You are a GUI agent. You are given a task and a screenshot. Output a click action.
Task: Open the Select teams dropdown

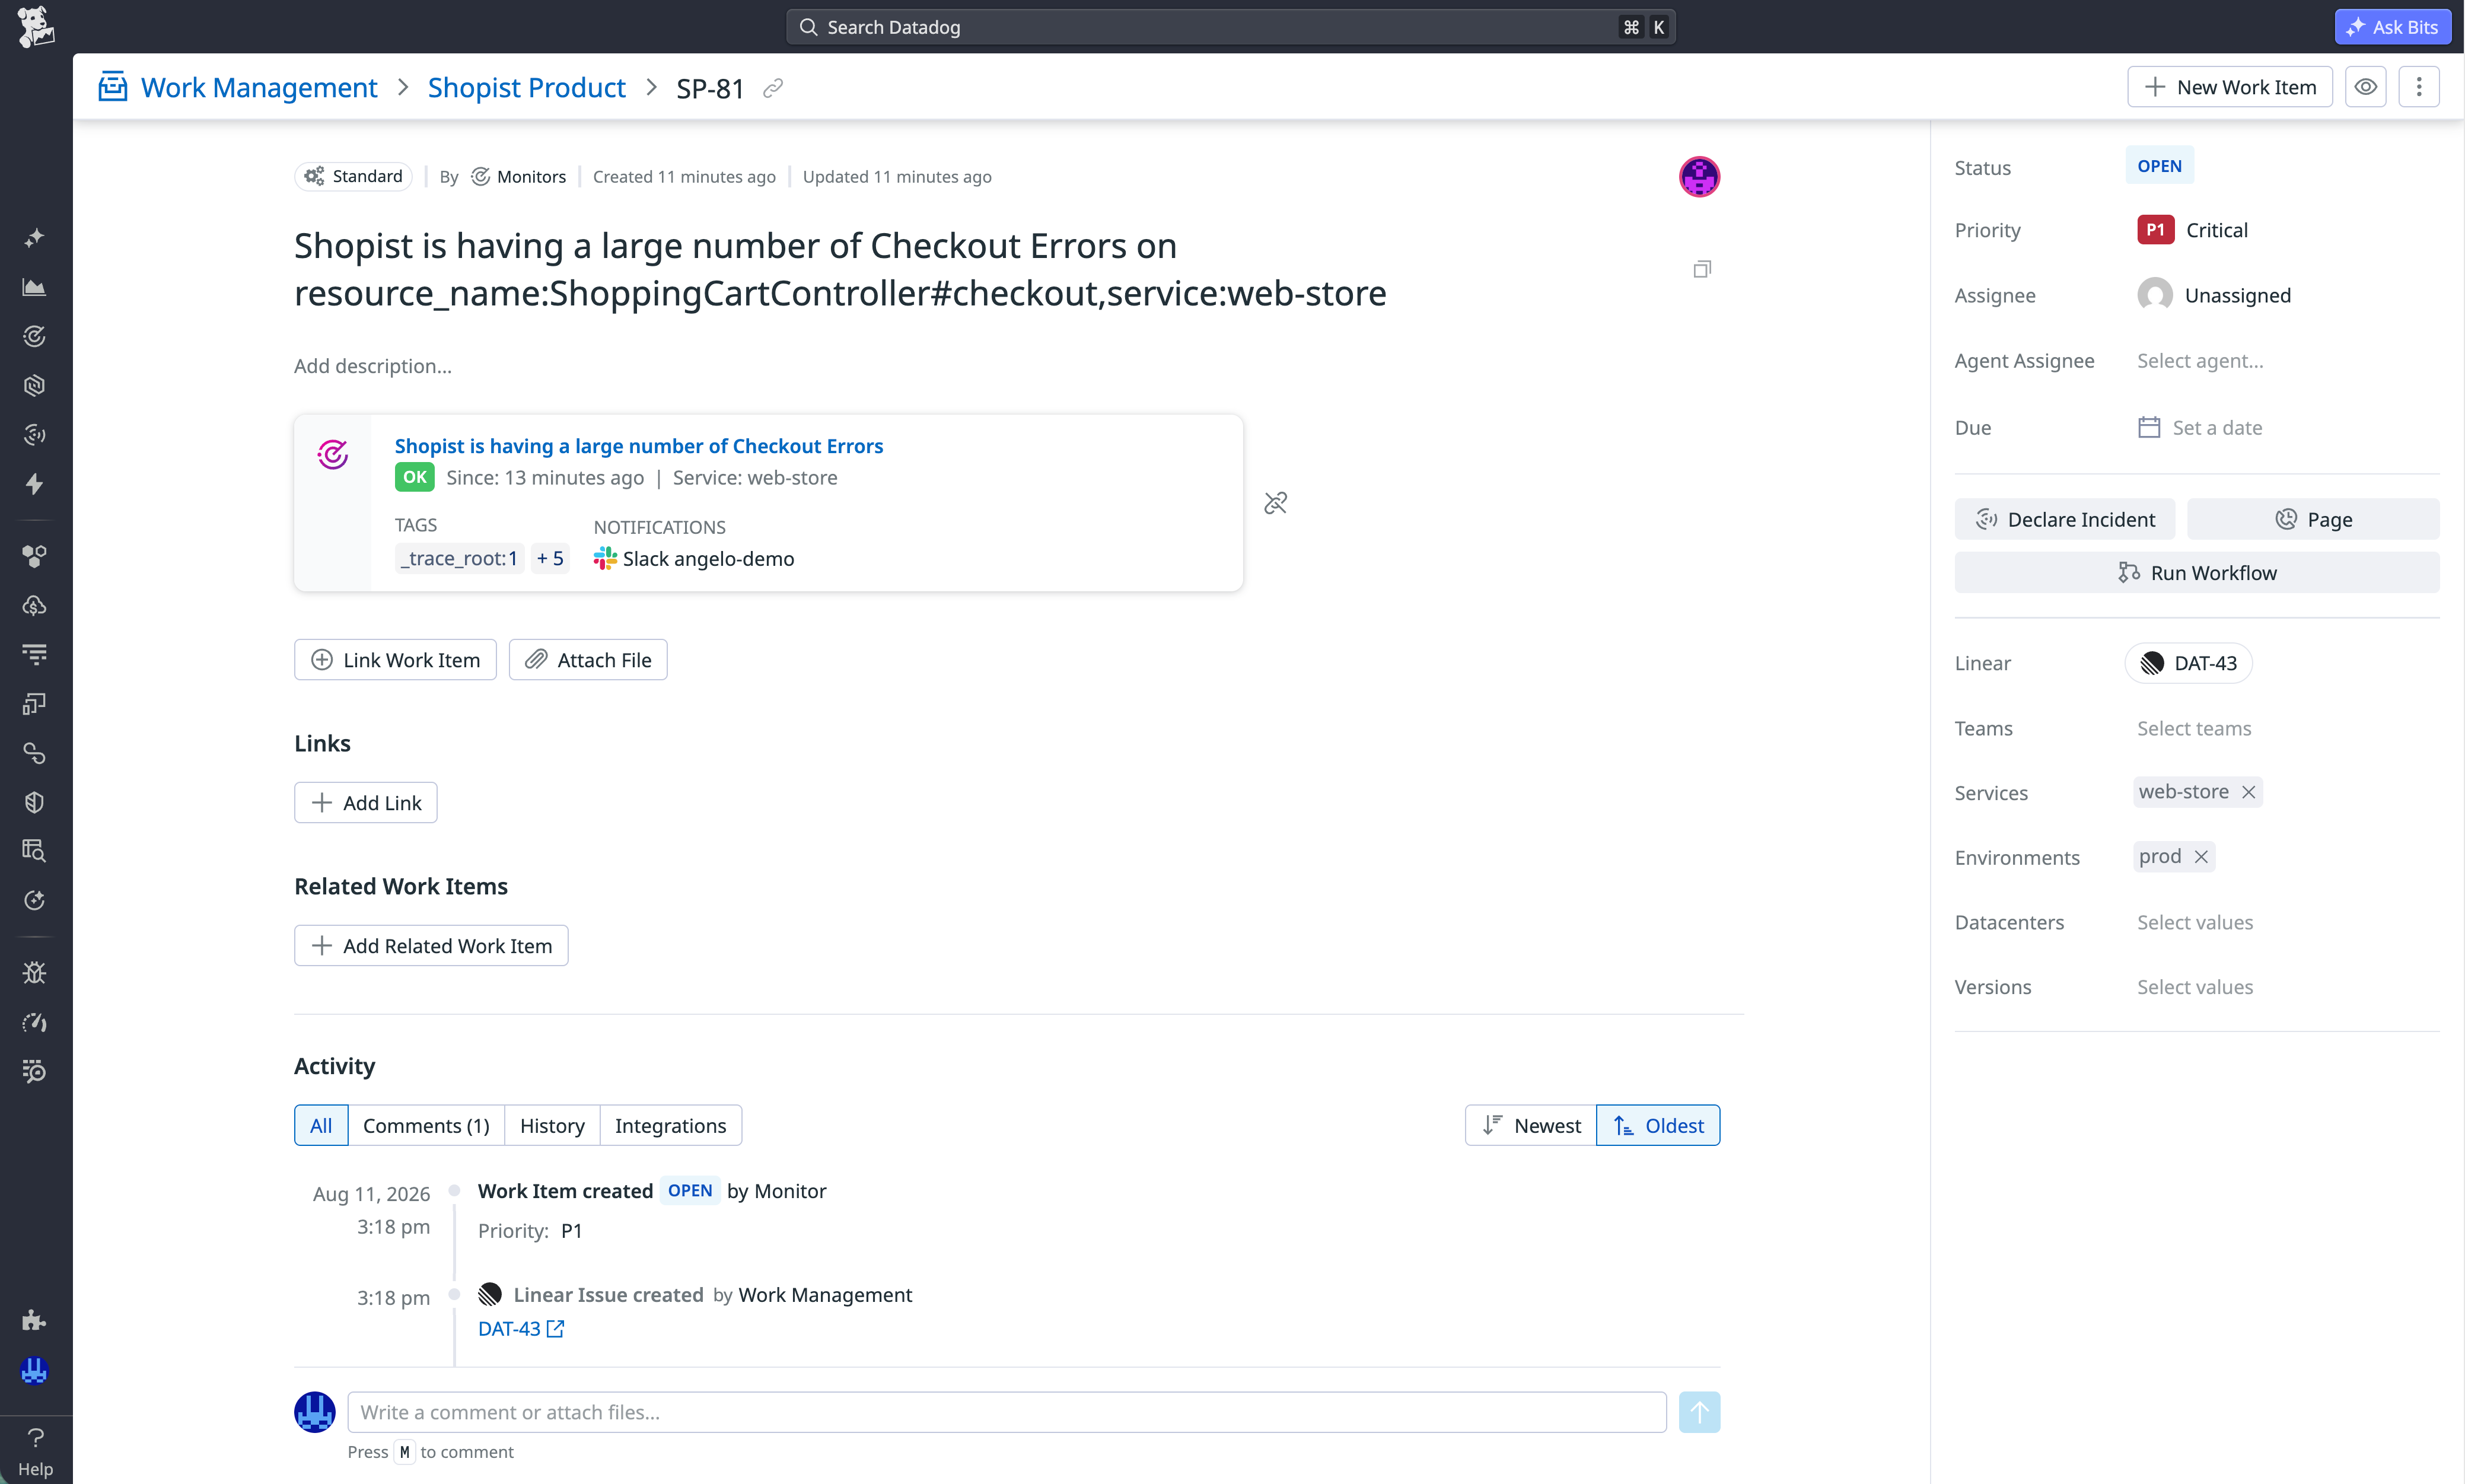click(x=2194, y=728)
